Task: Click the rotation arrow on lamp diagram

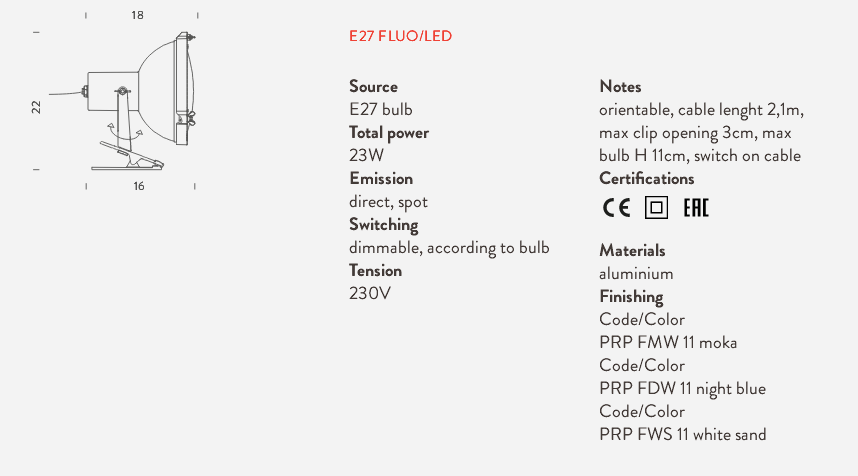Action: pos(125,132)
